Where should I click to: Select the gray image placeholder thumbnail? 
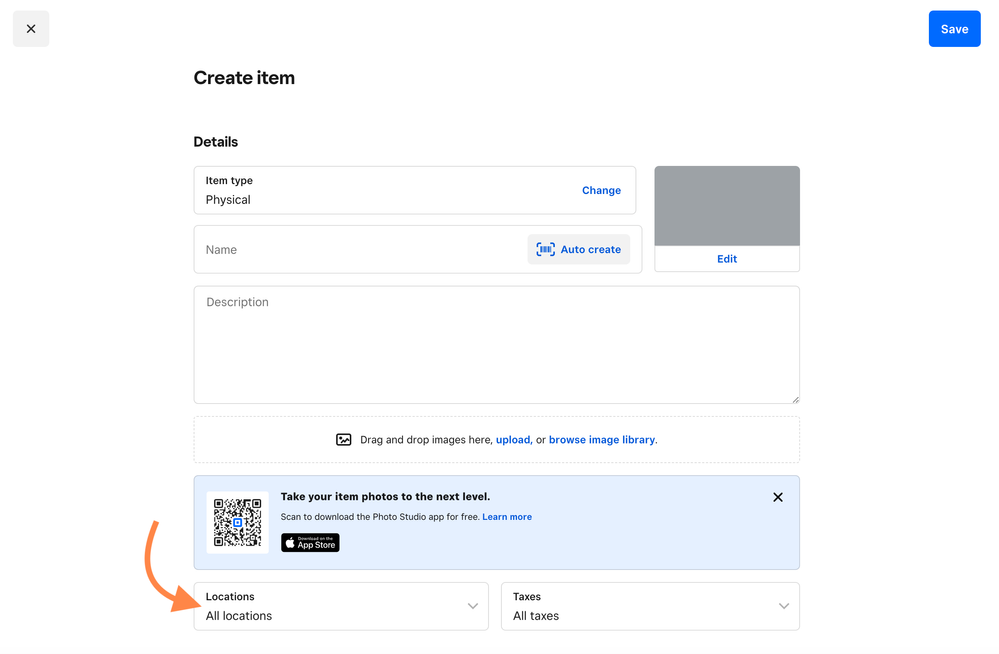click(727, 206)
